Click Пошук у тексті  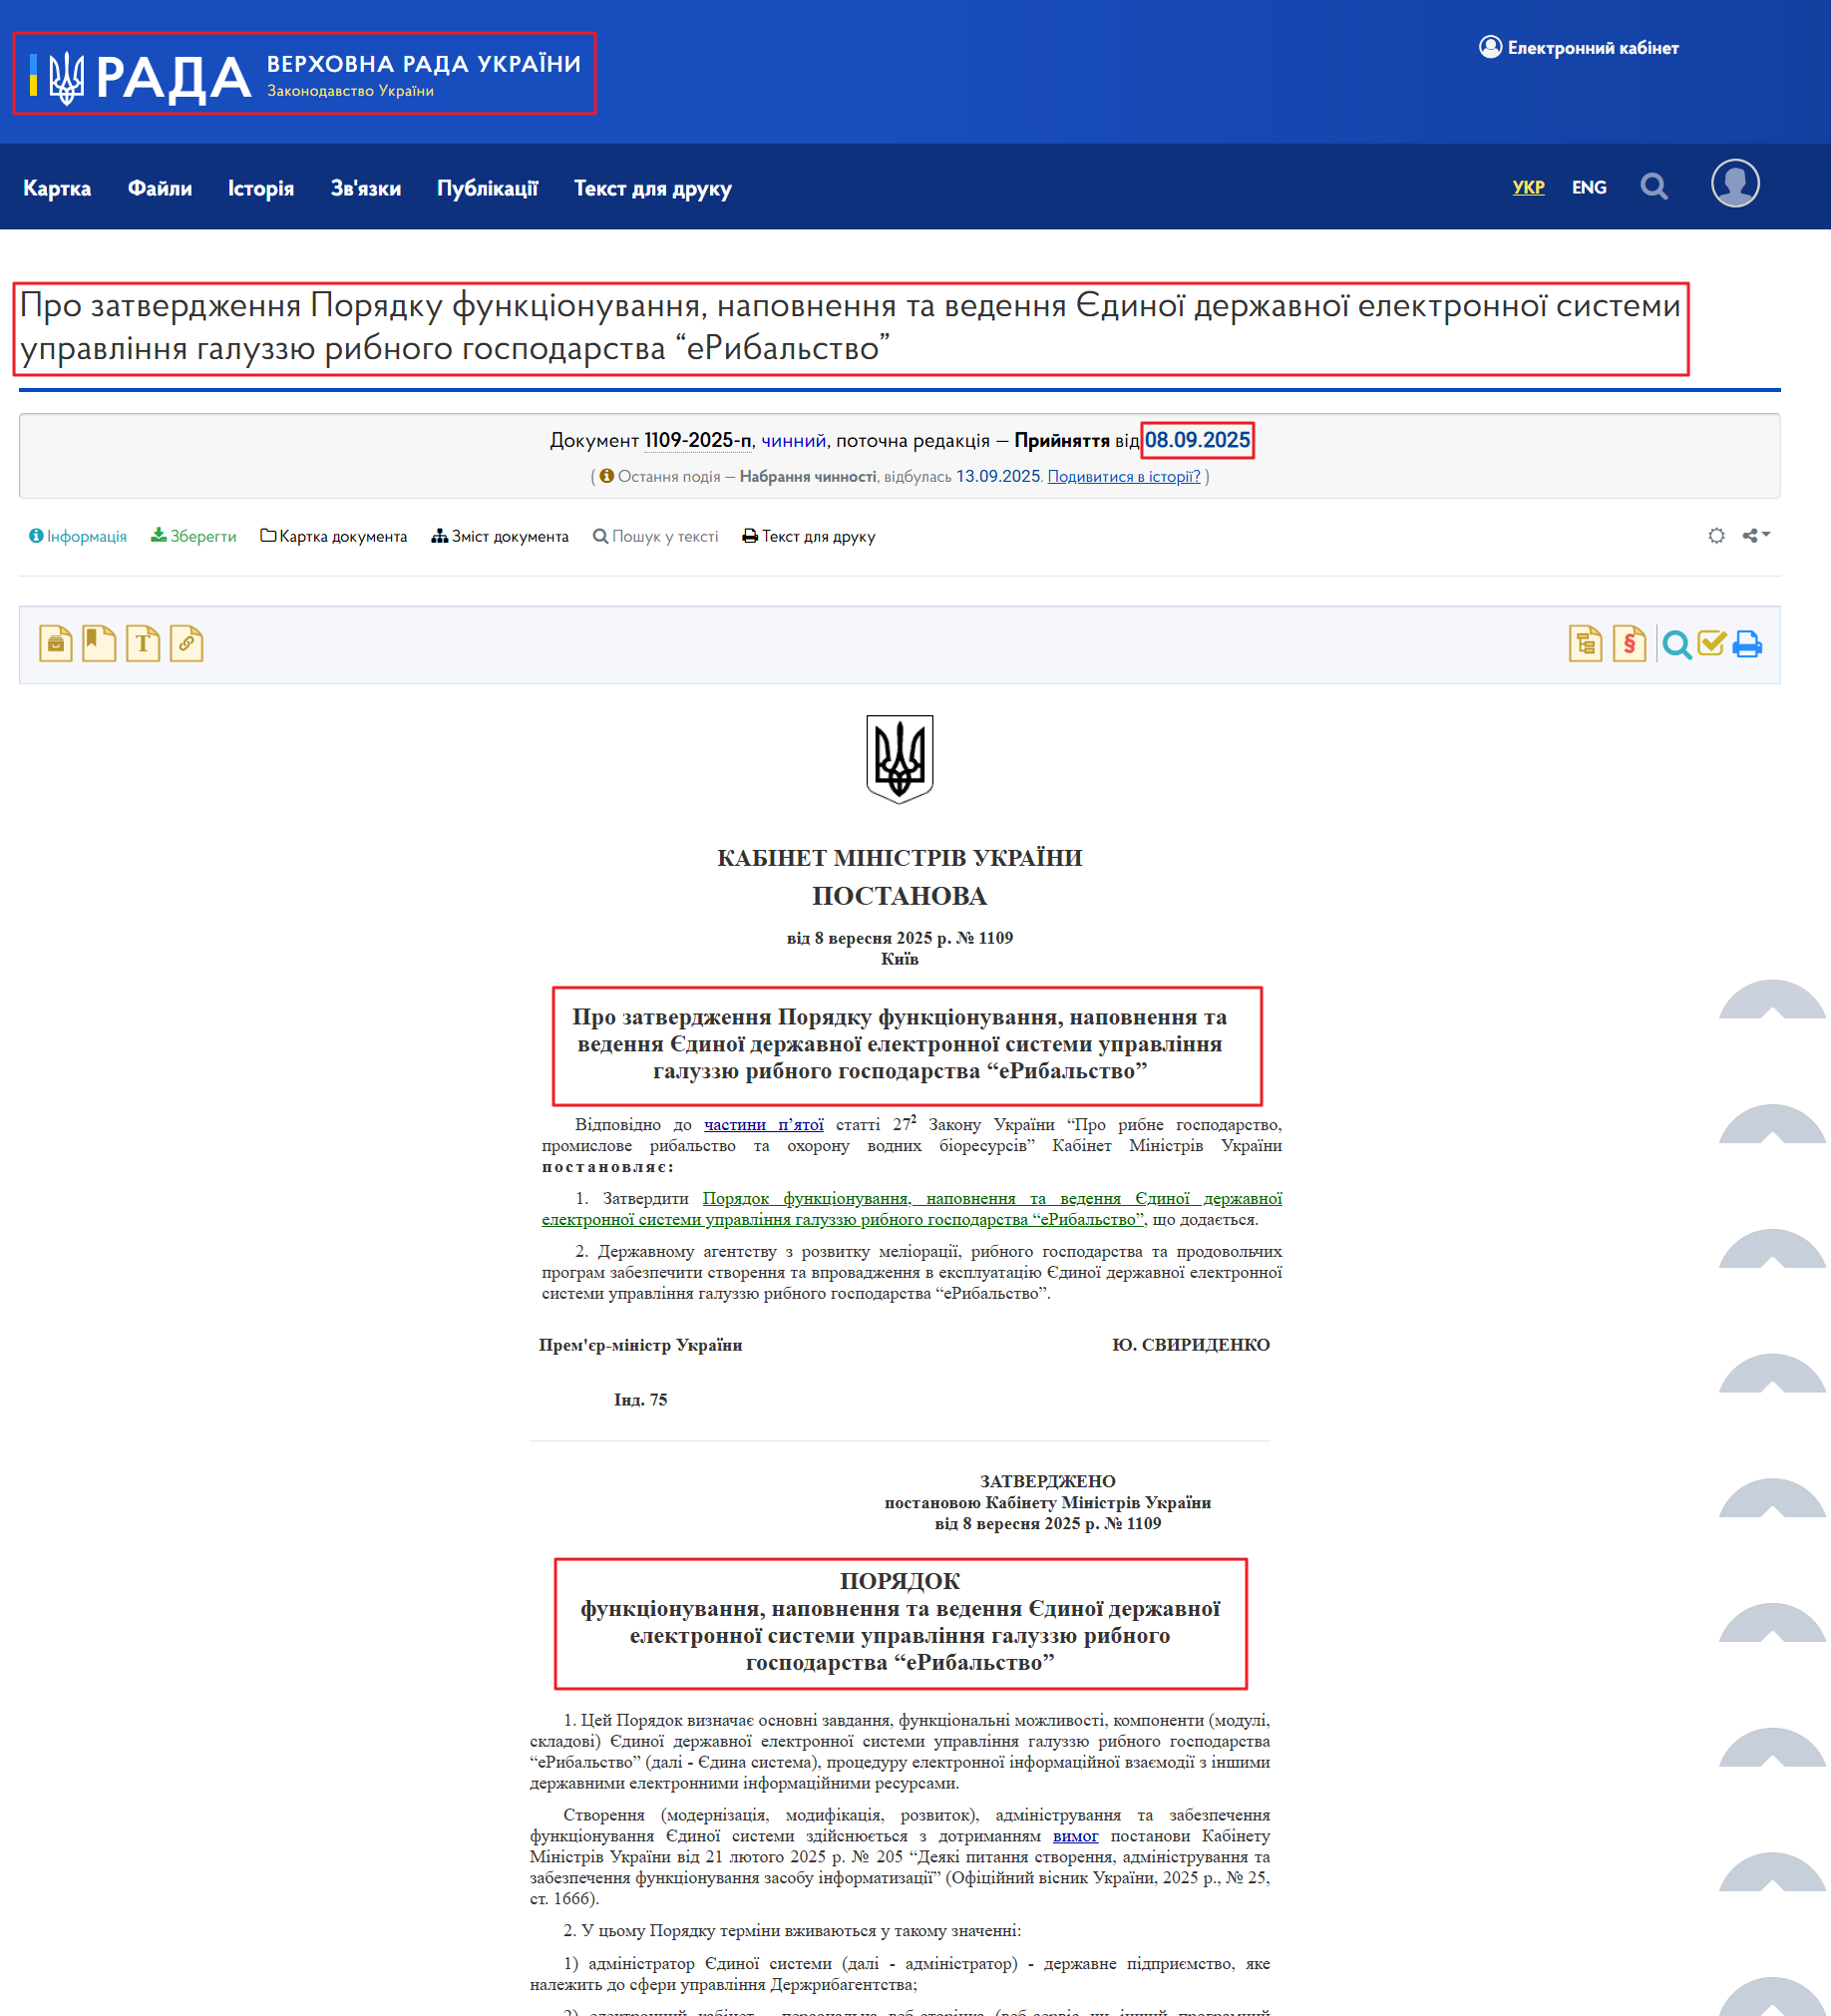click(656, 536)
